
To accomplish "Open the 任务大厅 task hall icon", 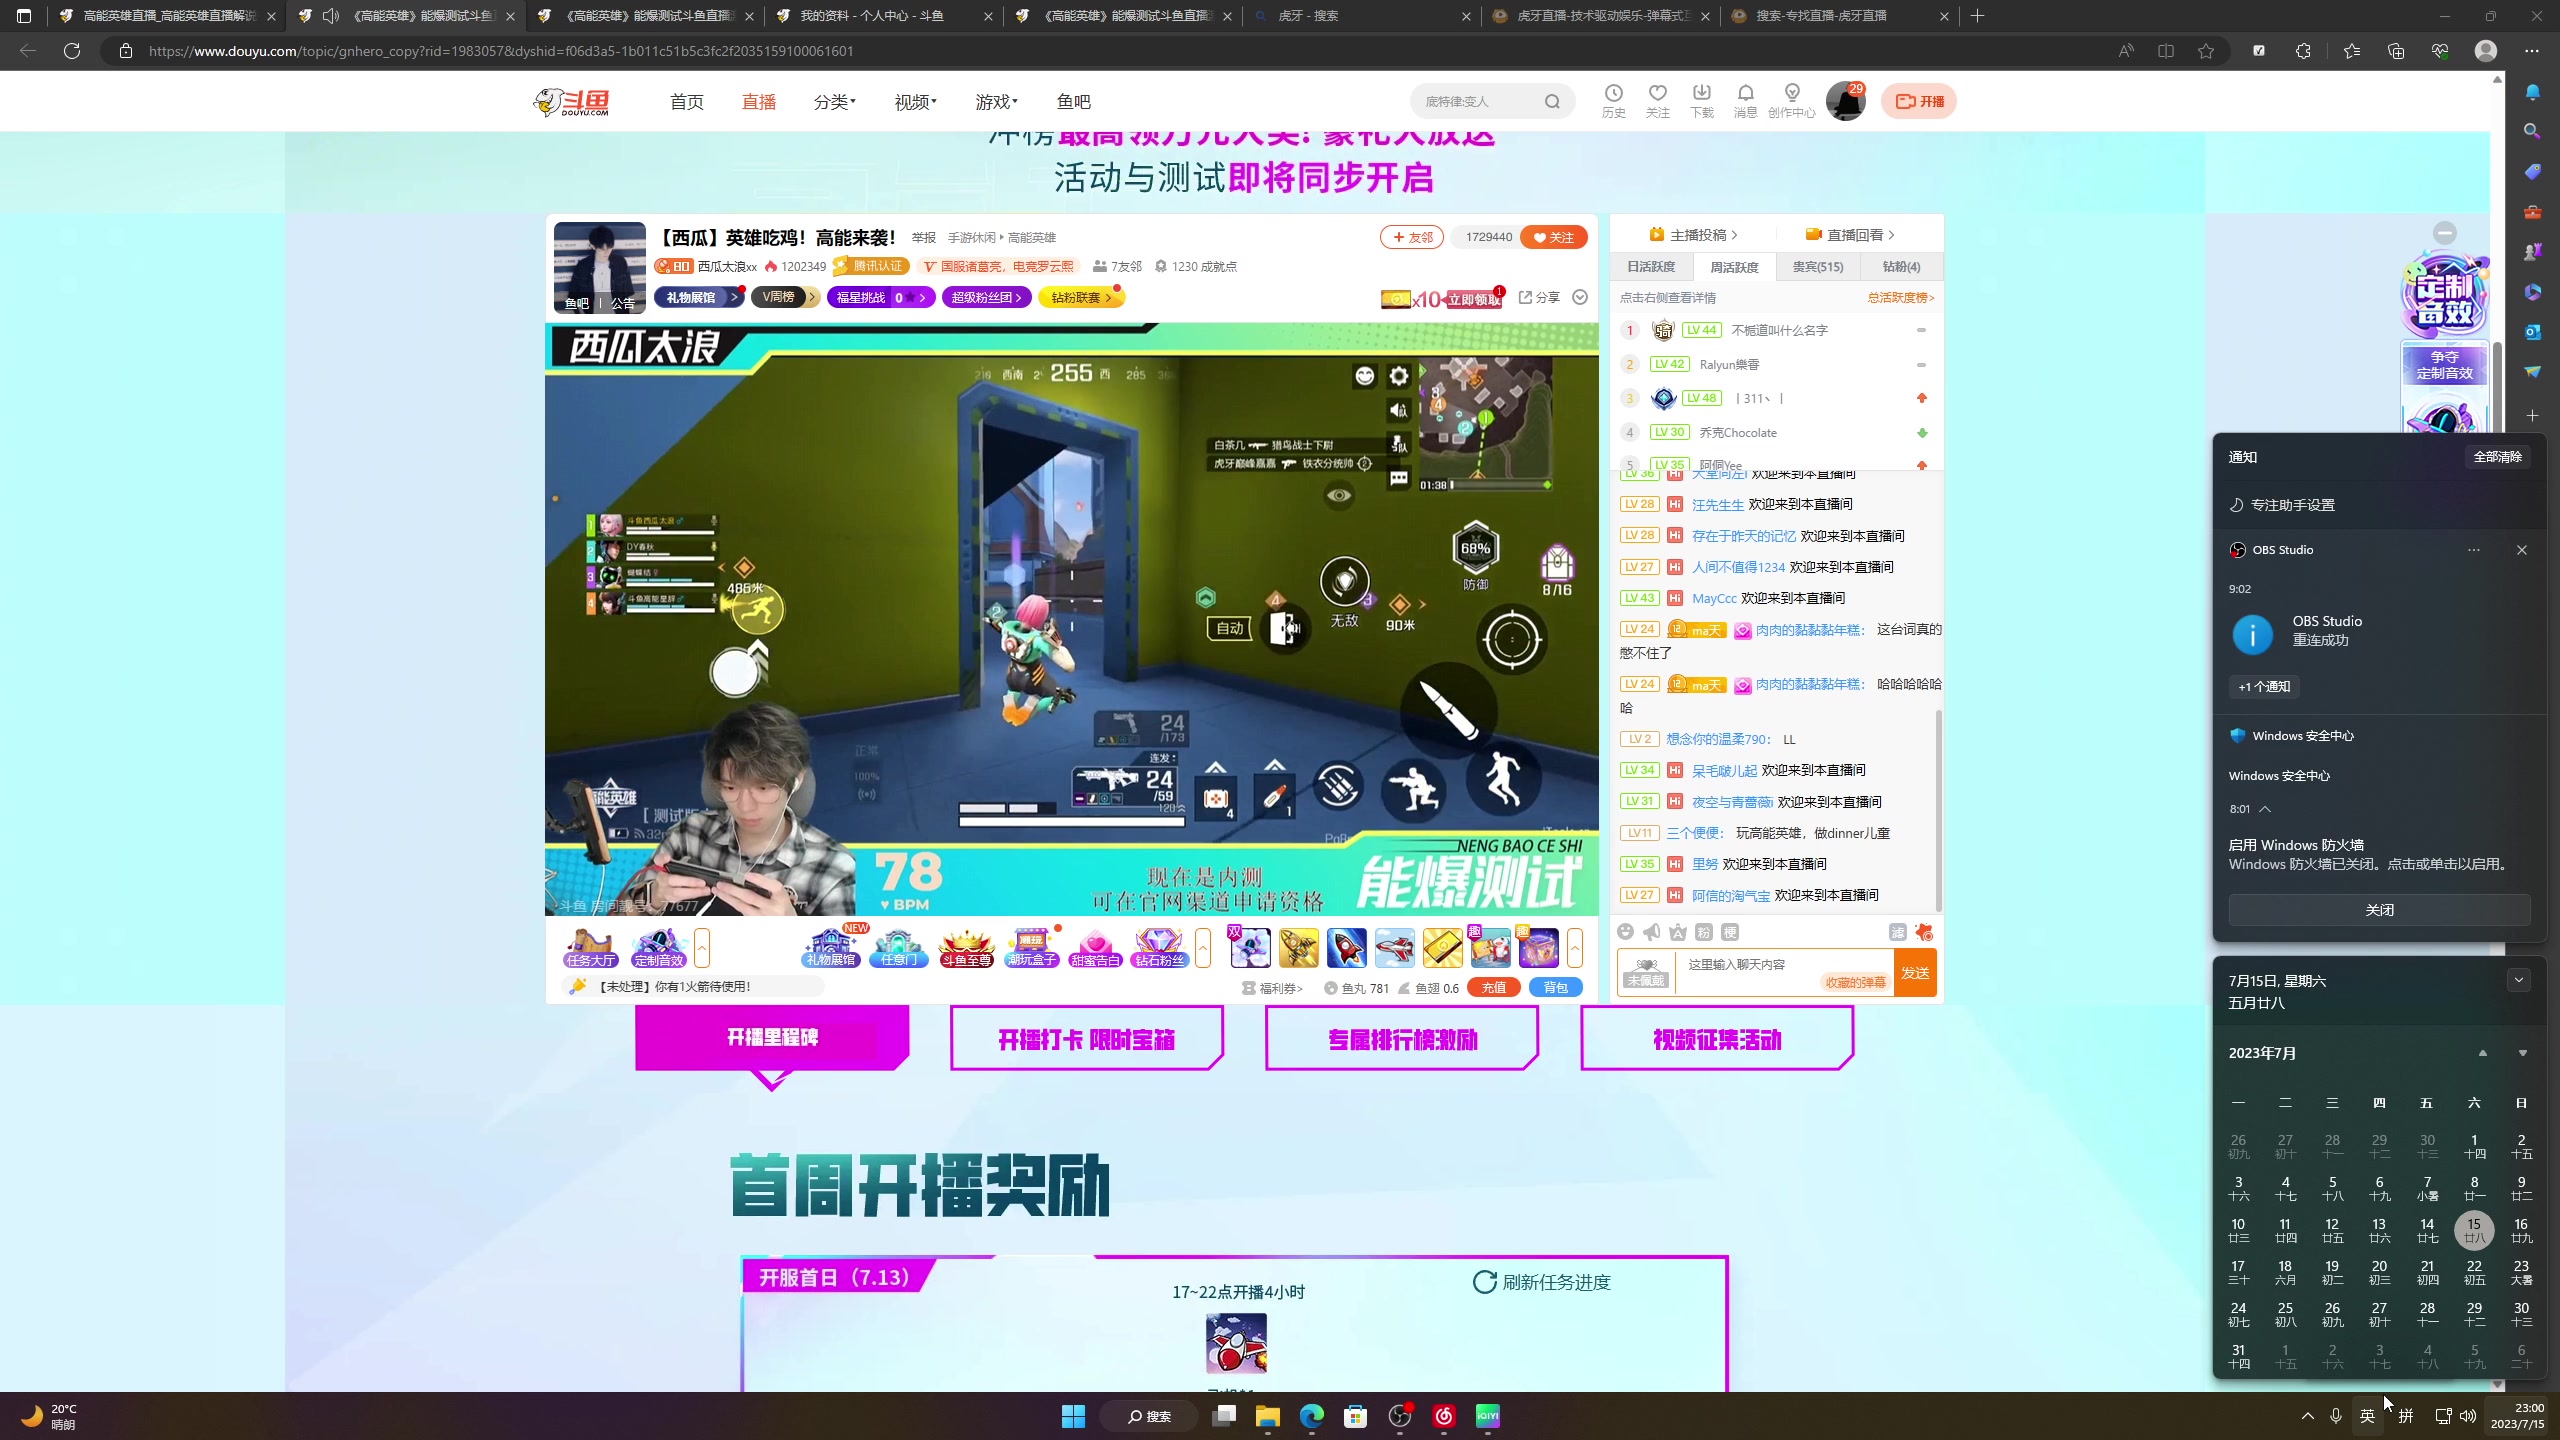I will pyautogui.click(x=590, y=948).
